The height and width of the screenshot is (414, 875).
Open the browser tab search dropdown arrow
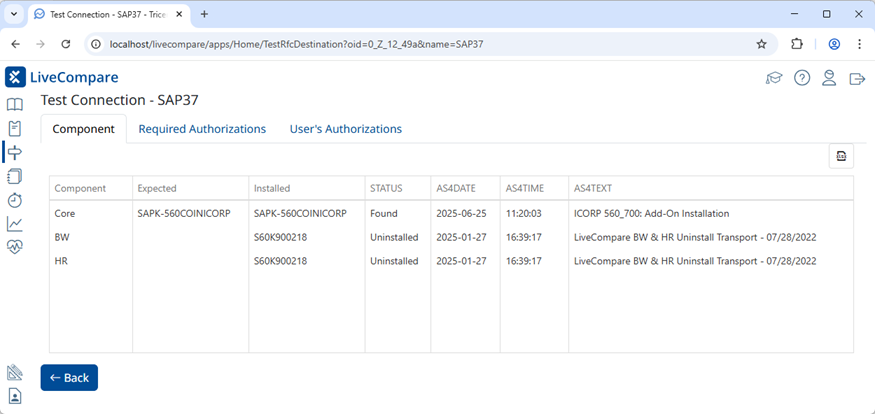click(14, 14)
